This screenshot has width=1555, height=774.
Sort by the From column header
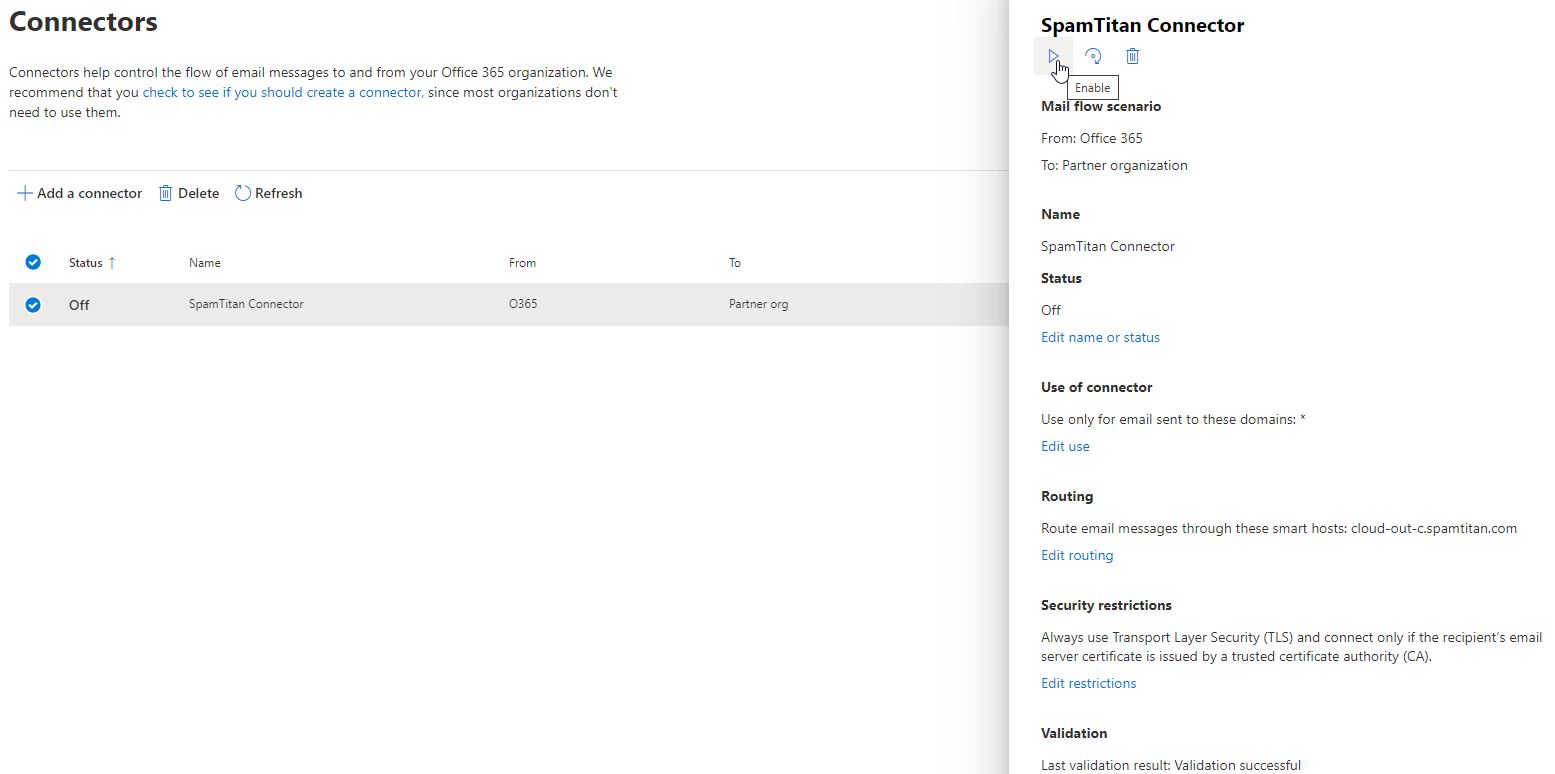pyautogui.click(x=522, y=263)
